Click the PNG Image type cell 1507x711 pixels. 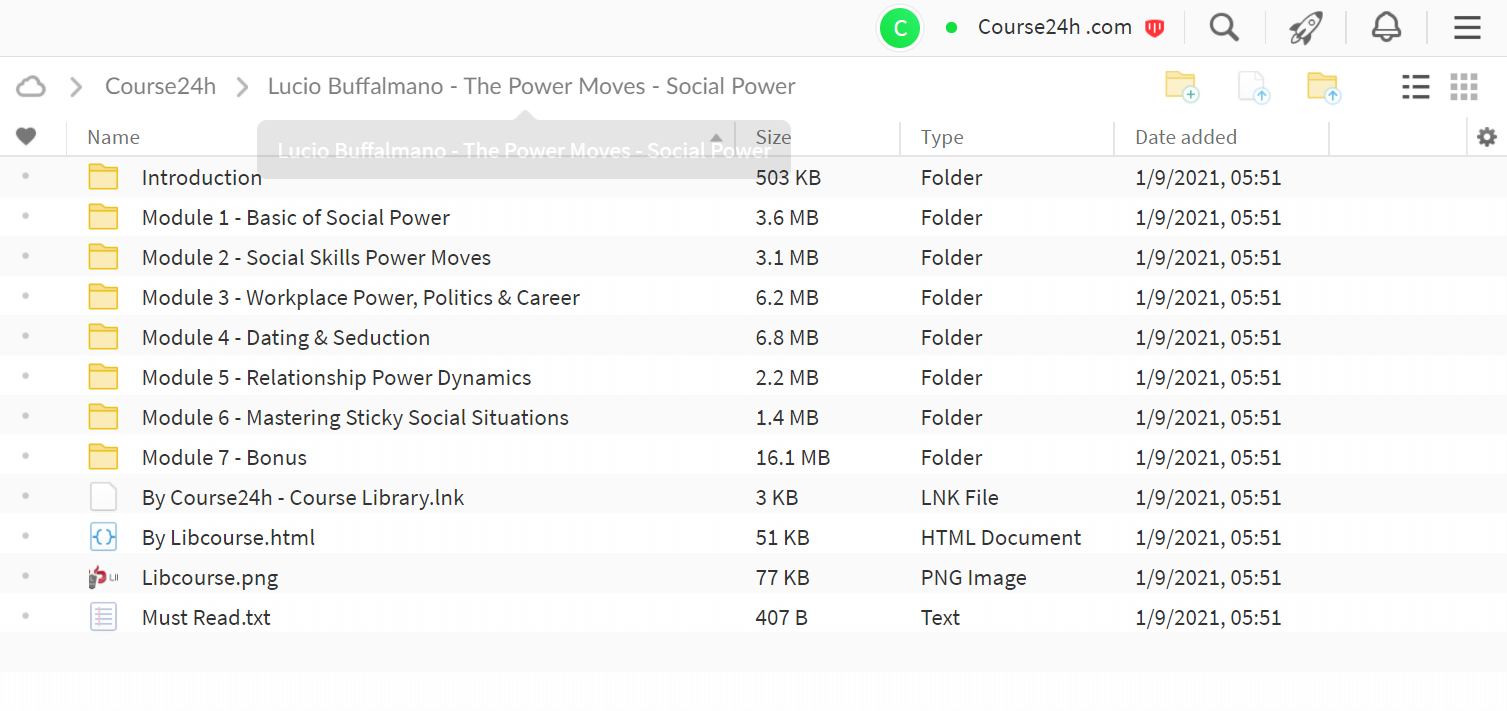click(974, 577)
